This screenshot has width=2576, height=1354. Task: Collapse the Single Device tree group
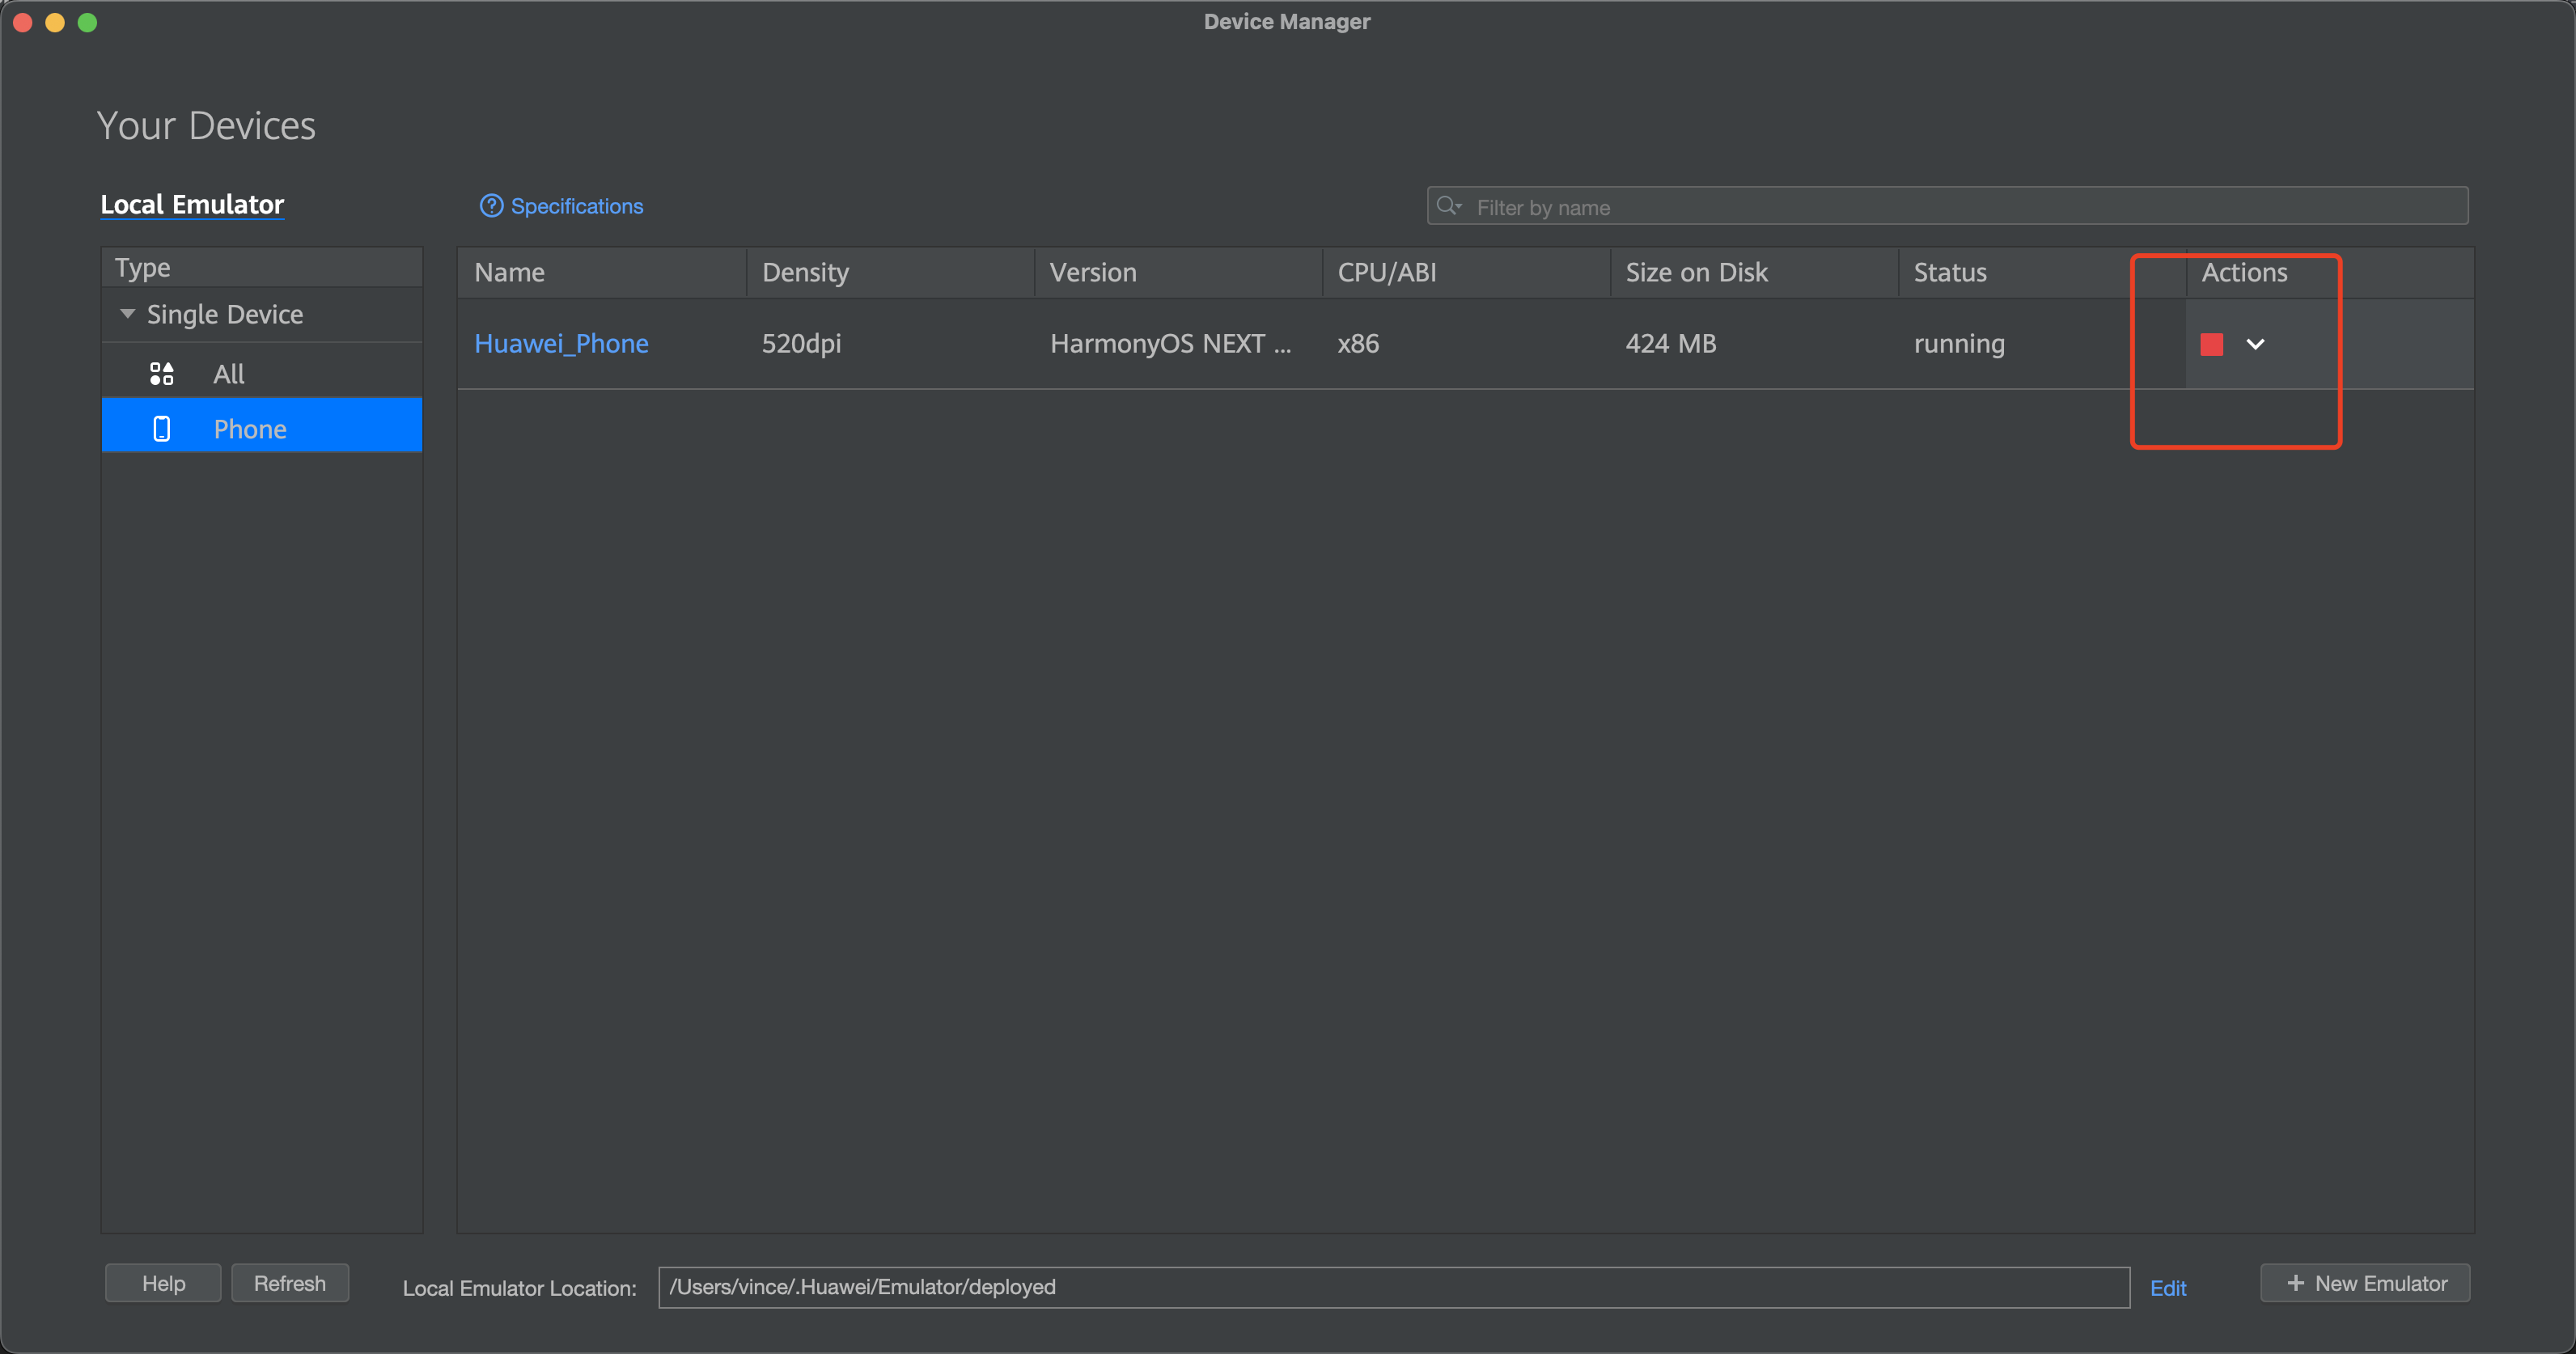[x=128, y=314]
